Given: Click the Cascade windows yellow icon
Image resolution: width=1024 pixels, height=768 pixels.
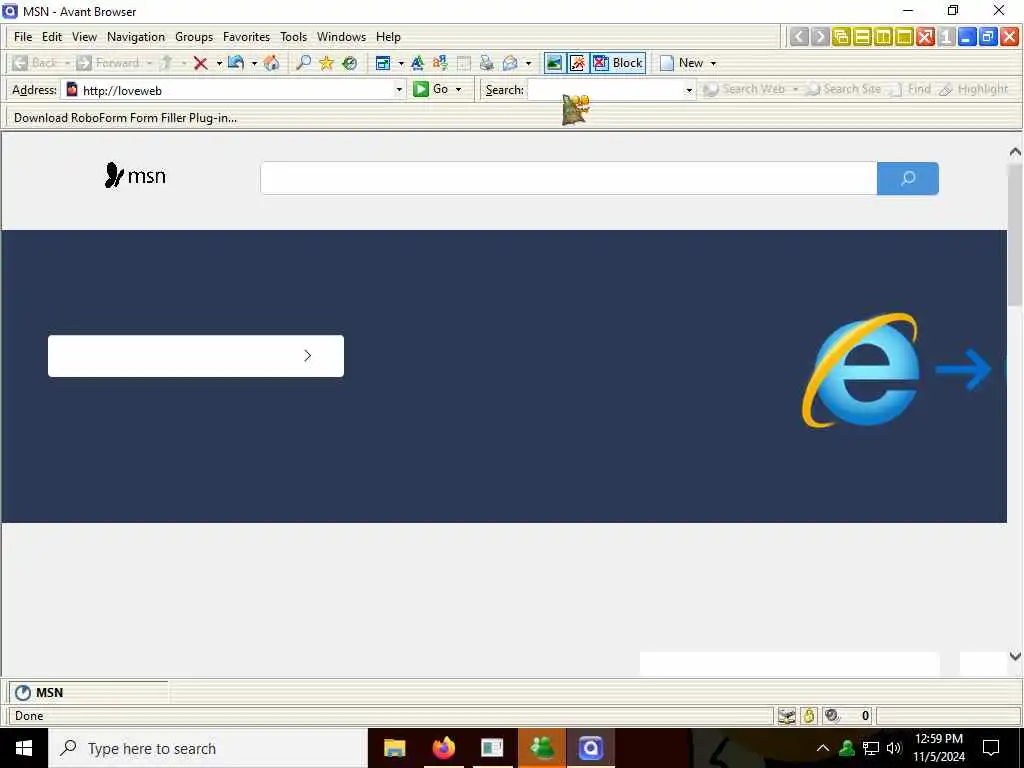Looking at the screenshot, I should pyautogui.click(x=841, y=37).
